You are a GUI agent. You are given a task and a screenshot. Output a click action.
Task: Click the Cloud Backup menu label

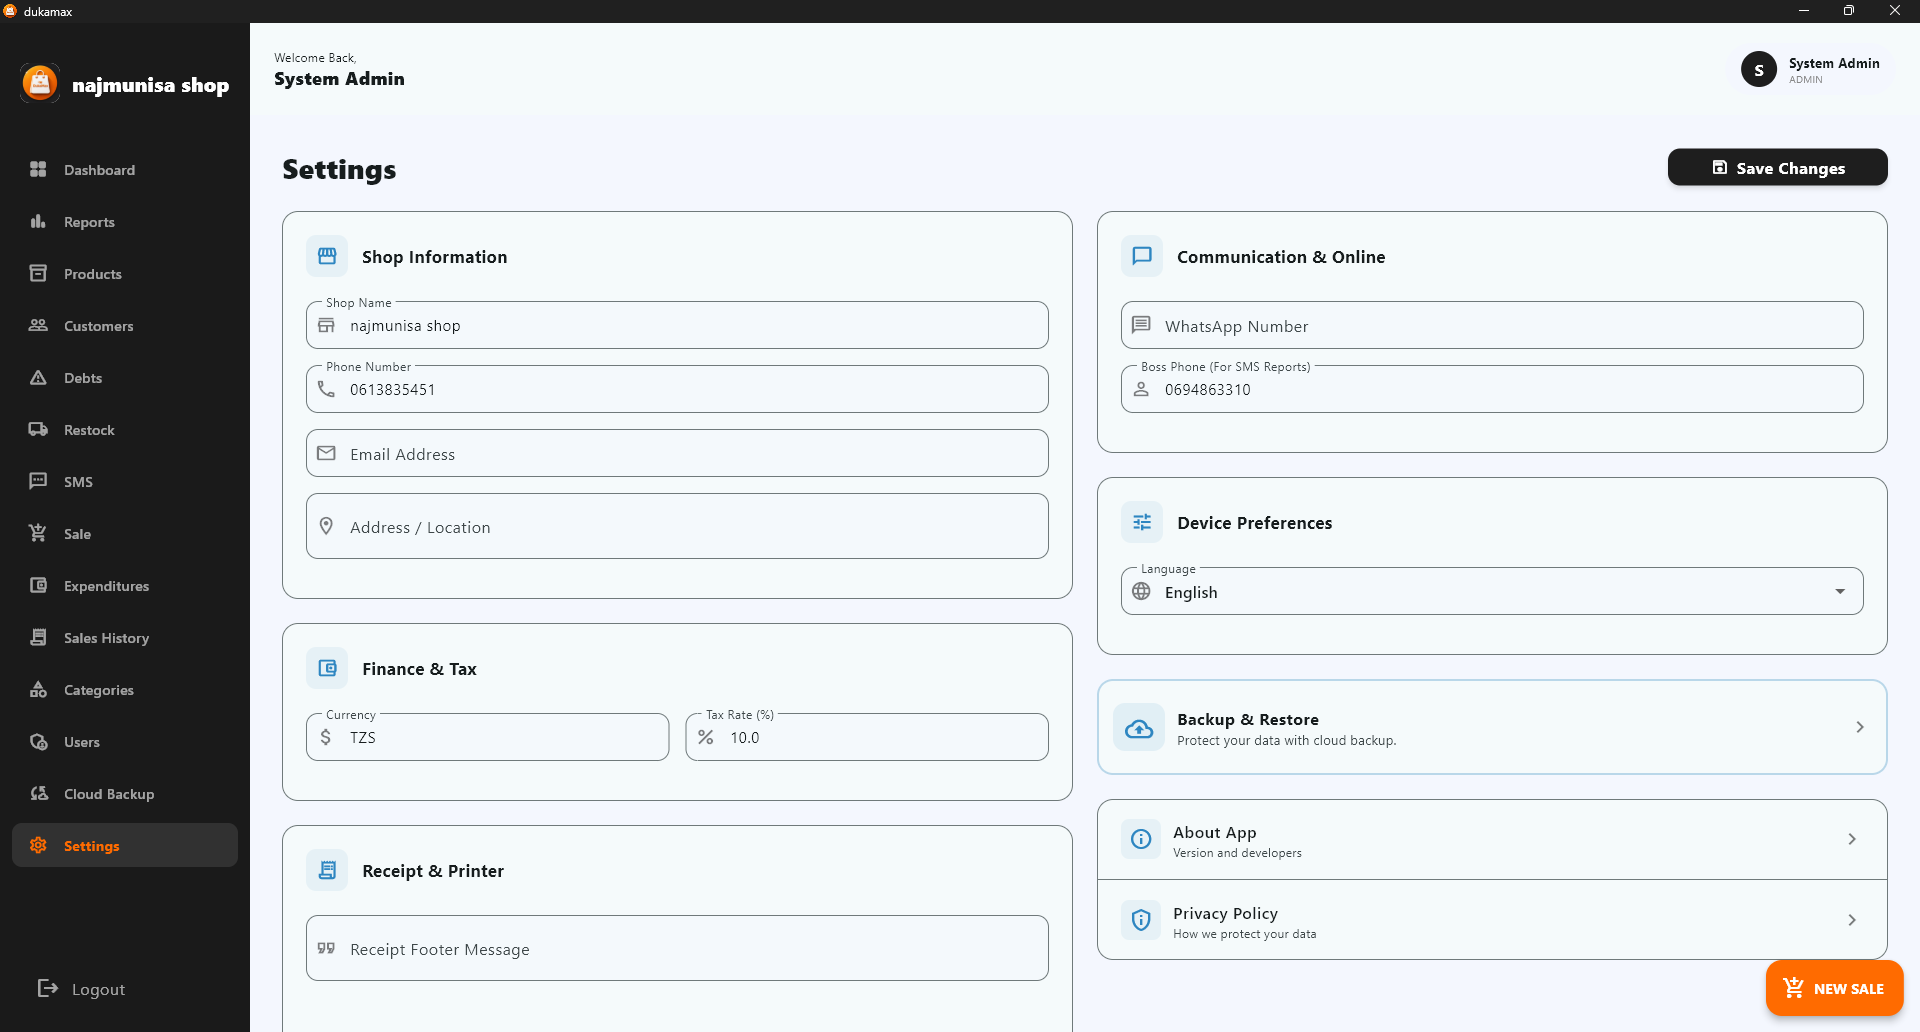click(x=109, y=794)
